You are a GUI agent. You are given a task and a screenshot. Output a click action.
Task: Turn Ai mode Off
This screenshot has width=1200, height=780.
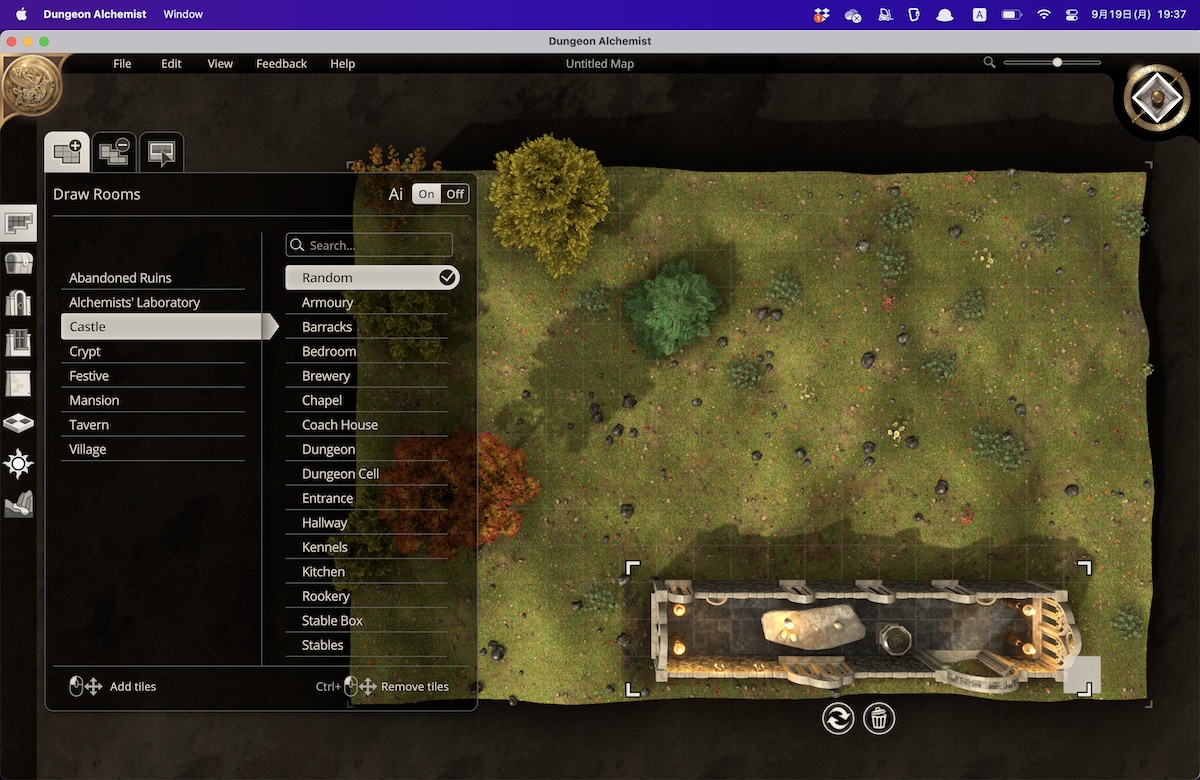[455, 194]
